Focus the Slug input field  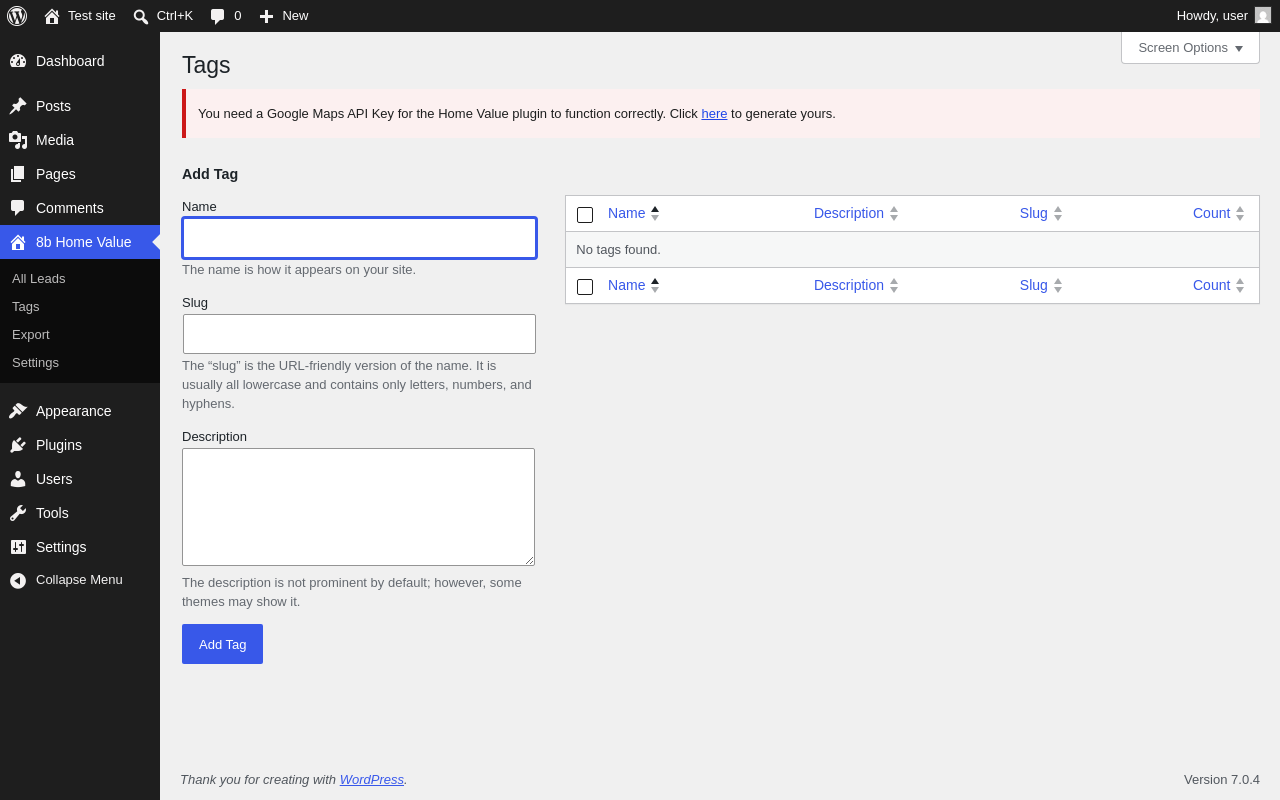click(359, 334)
